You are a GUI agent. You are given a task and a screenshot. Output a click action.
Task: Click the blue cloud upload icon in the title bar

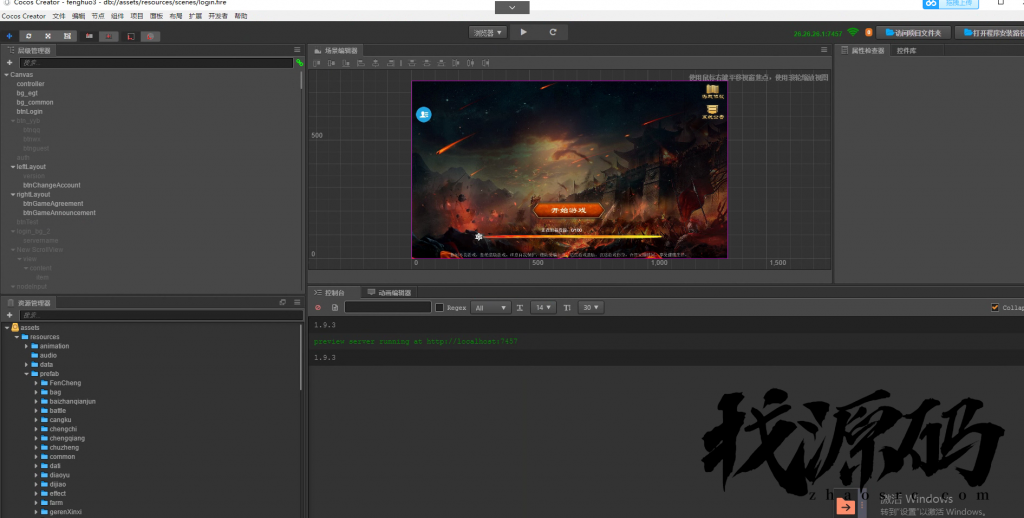pos(931,3)
